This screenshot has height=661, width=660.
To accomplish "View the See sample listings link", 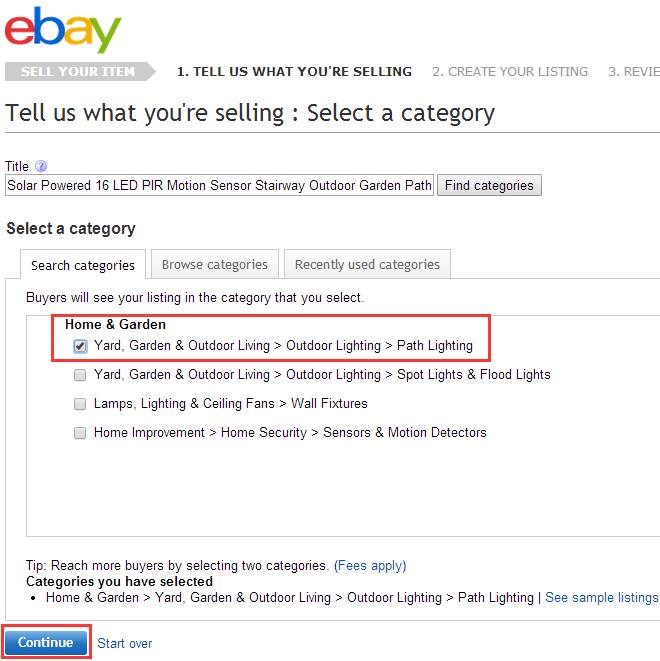I will 601,597.
